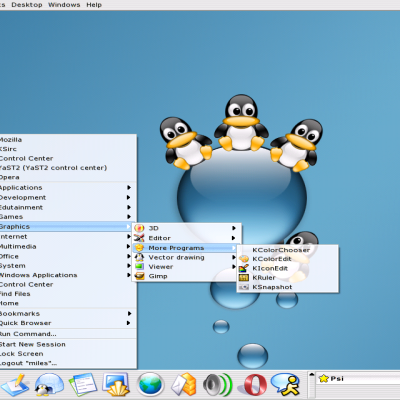The height and width of the screenshot is (400, 400).
Task: Expand the Edutainment submenu arrow
Action: coord(129,207)
